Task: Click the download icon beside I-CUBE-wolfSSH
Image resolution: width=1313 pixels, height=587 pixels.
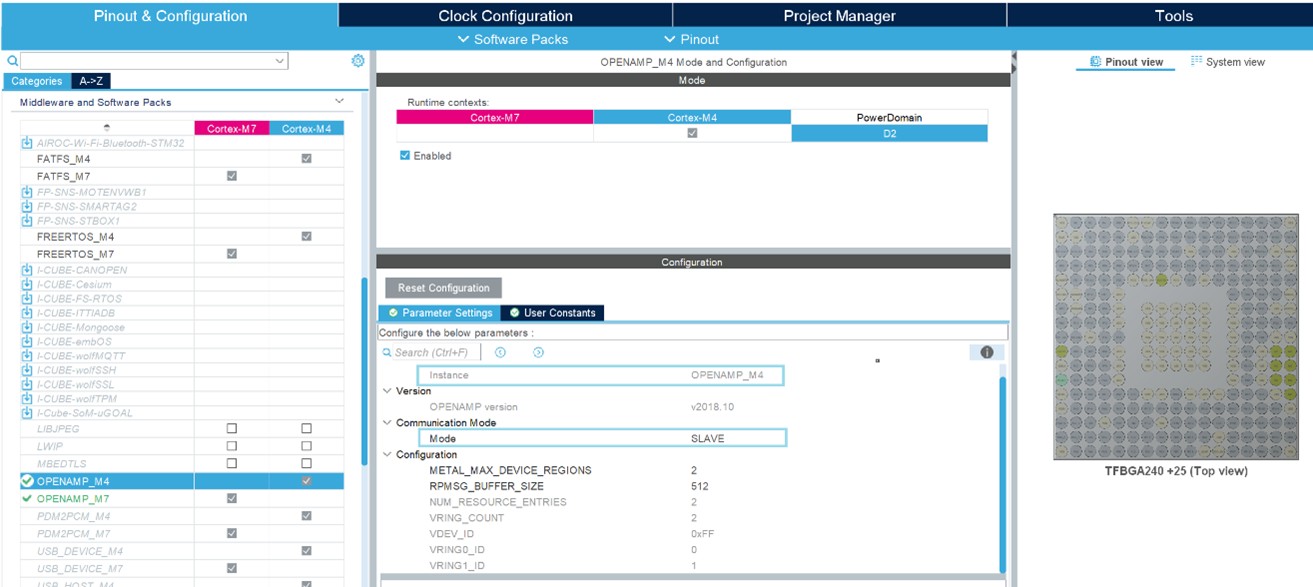Action: pos(27,370)
